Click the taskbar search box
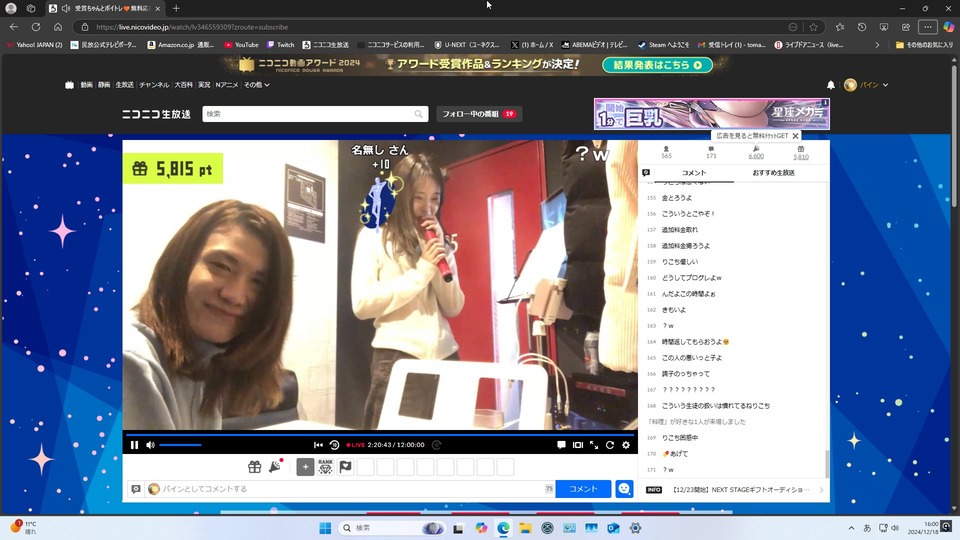The height and width of the screenshot is (540, 960). [x=392, y=528]
